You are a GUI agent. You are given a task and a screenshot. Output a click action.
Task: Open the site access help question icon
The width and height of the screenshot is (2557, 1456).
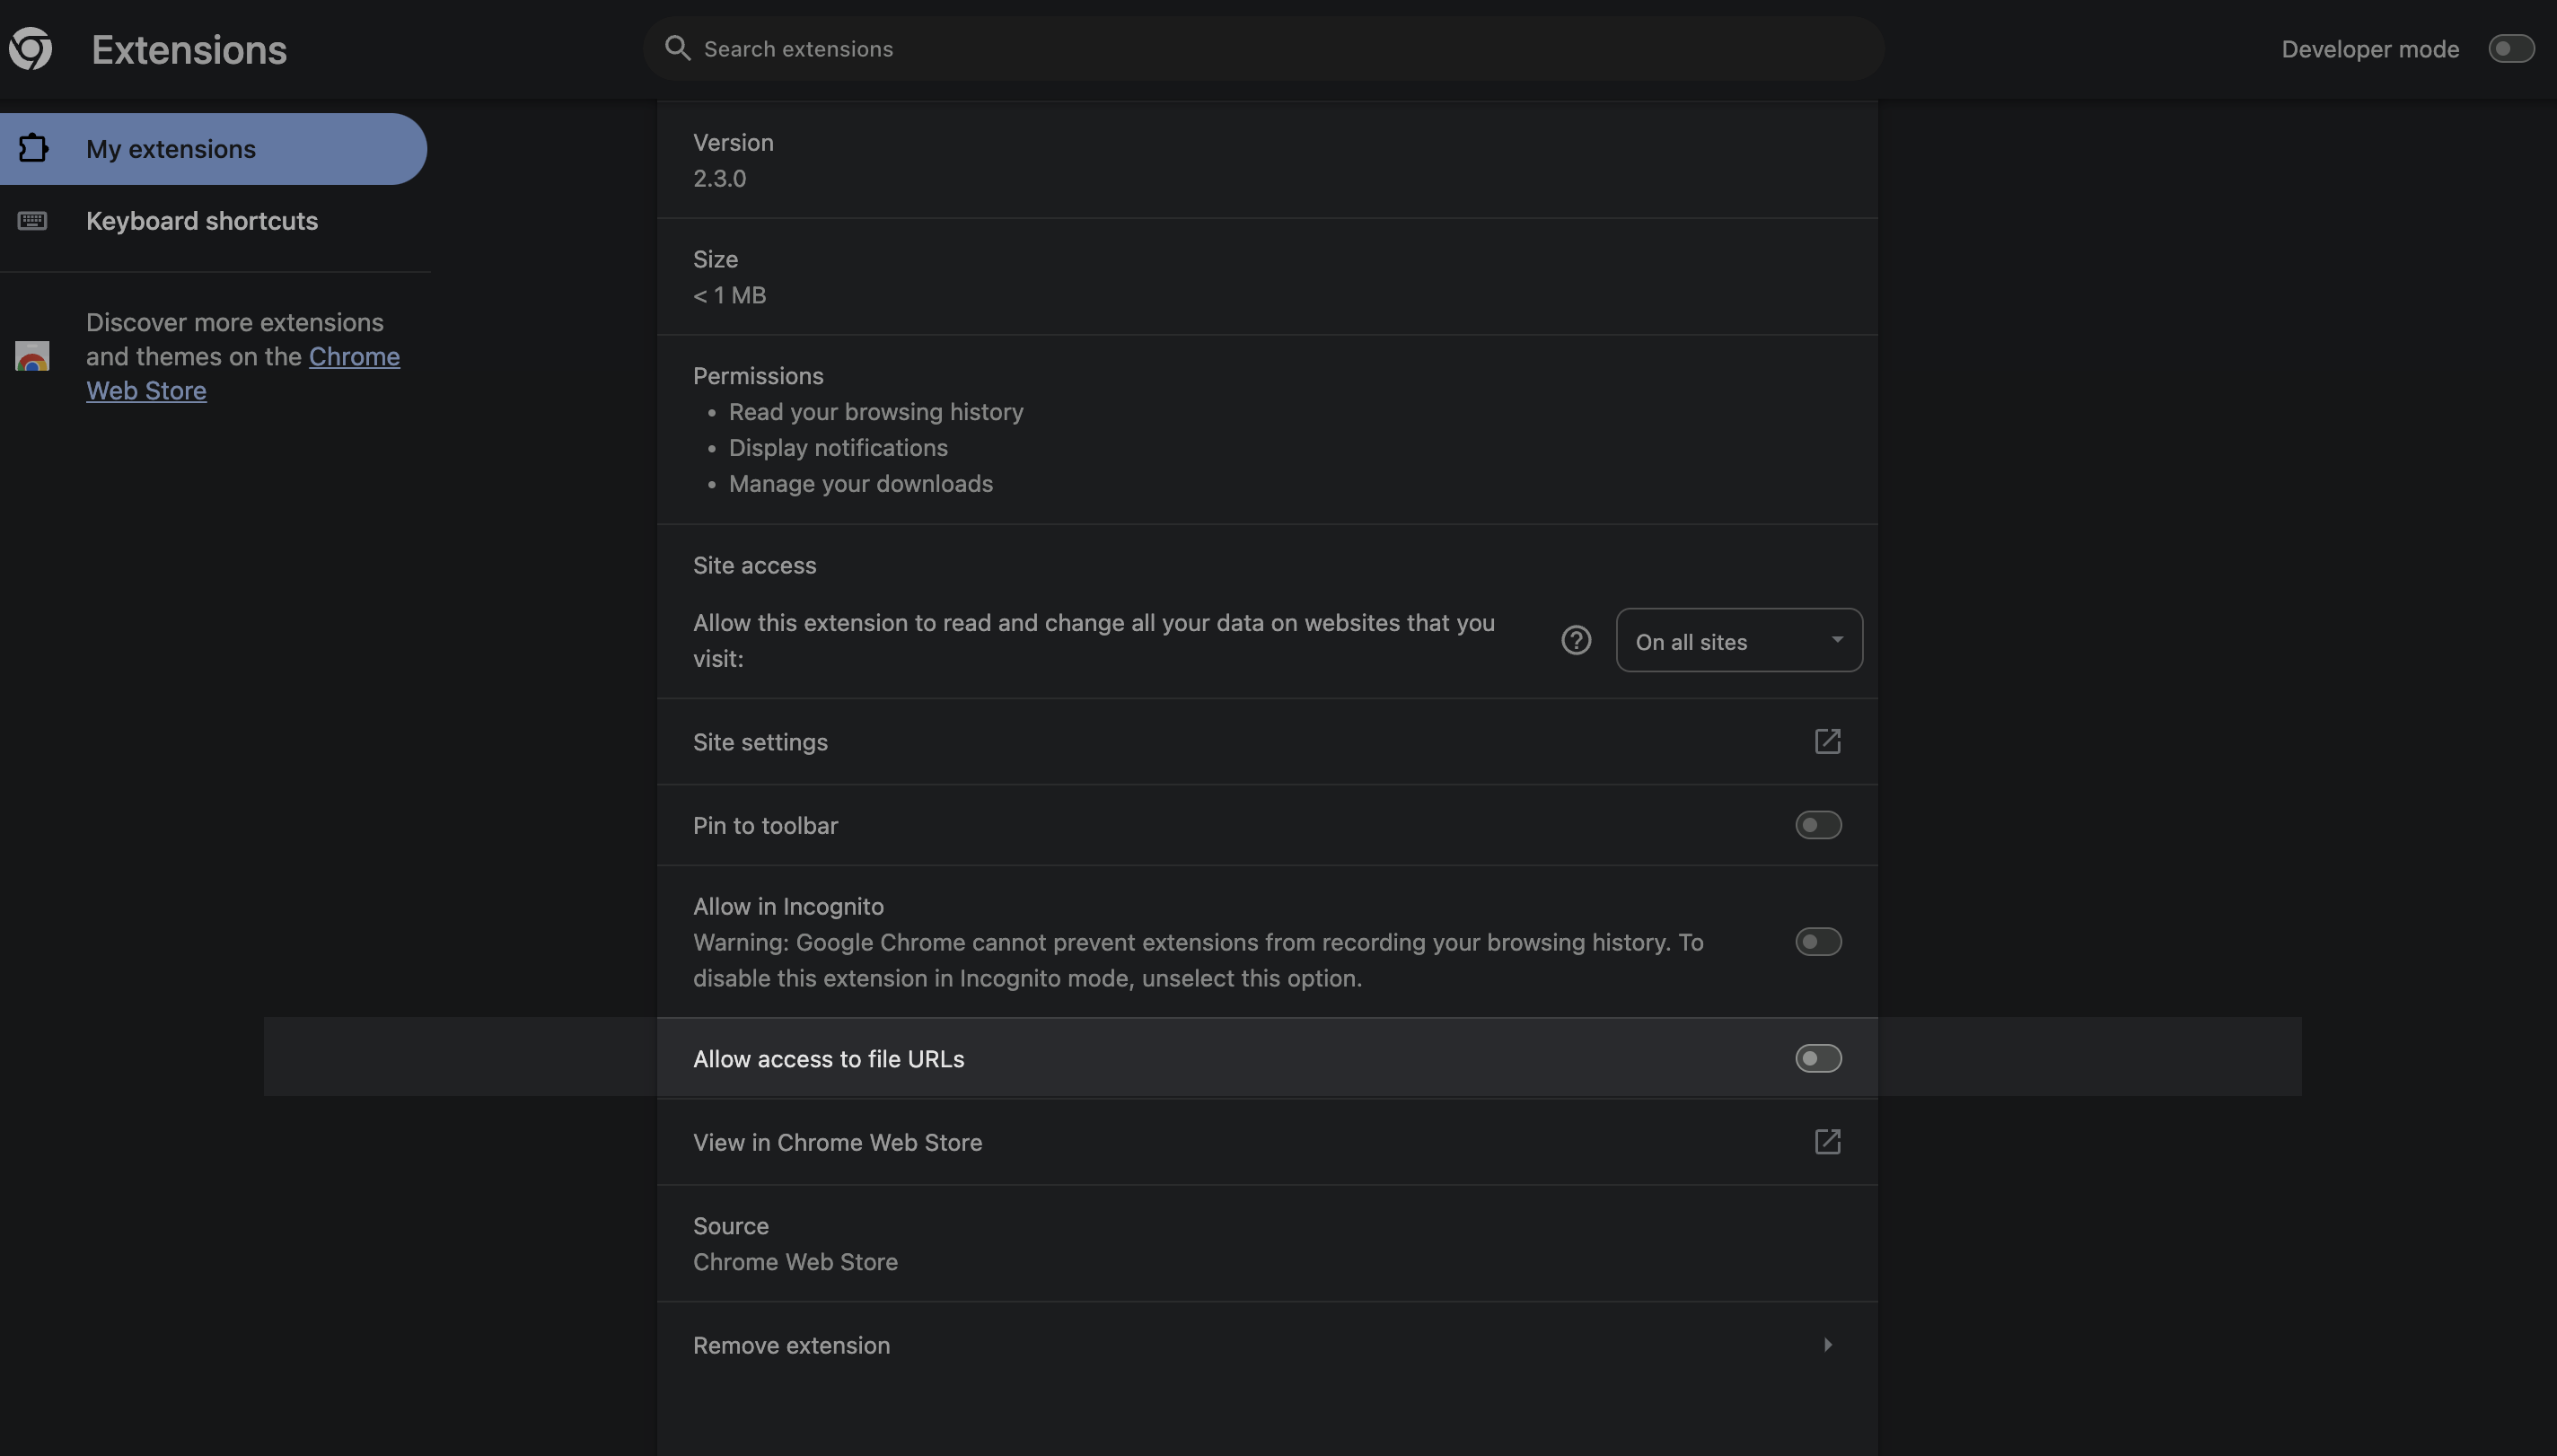[x=1576, y=640]
